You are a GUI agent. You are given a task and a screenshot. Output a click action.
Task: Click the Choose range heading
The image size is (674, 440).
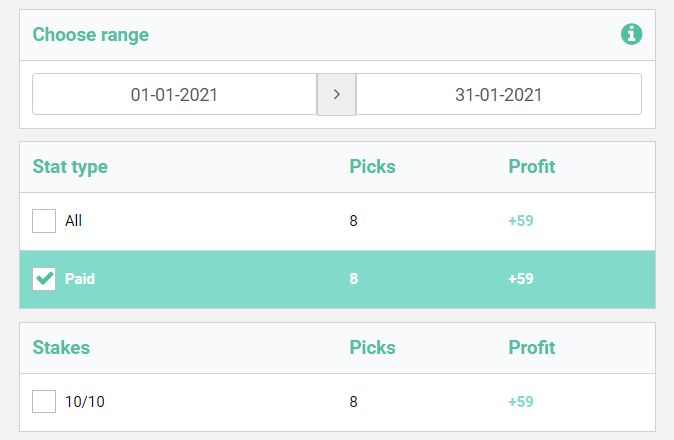(x=91, y=35)
